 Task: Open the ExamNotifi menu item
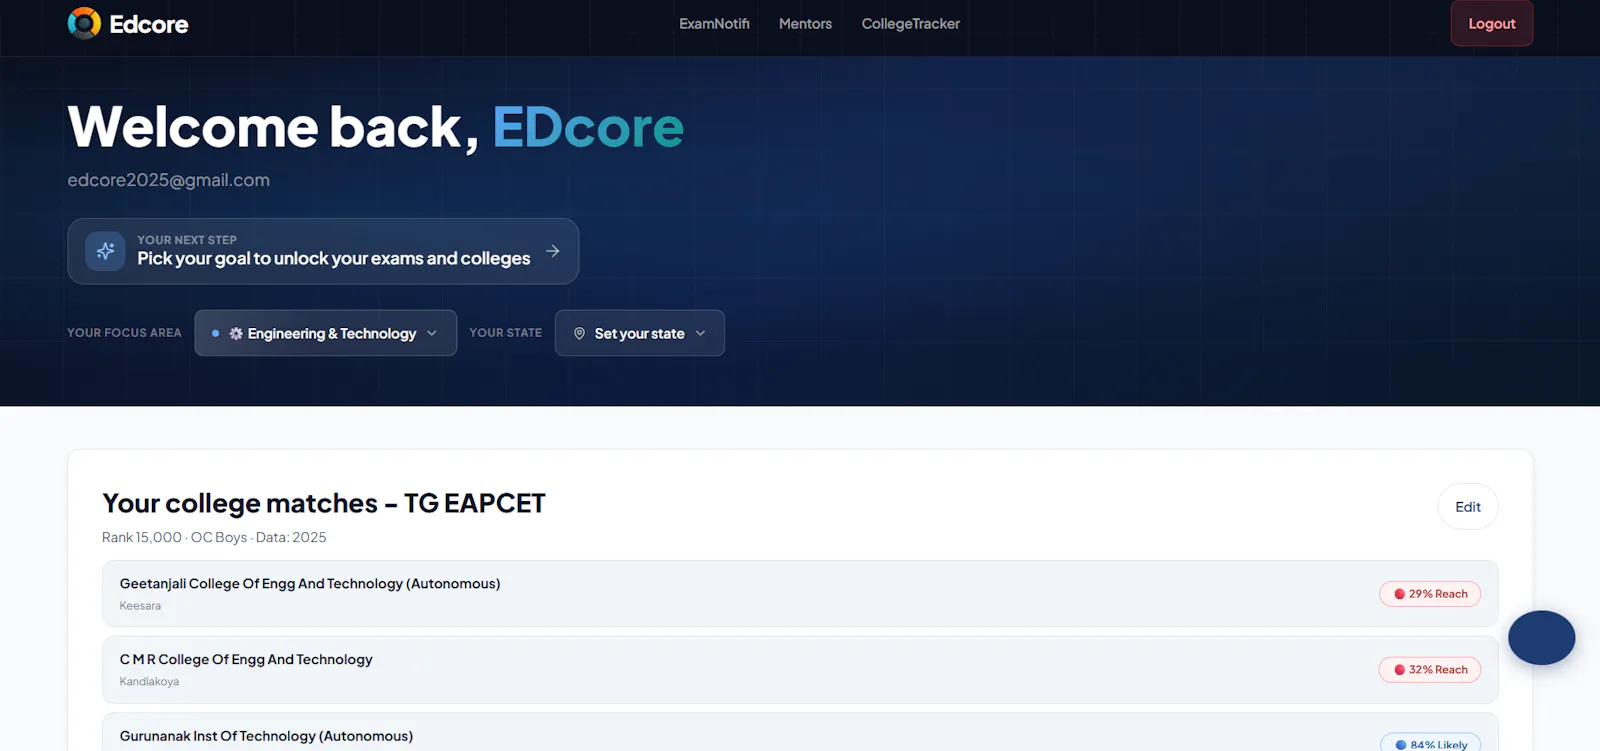point(714,24)
